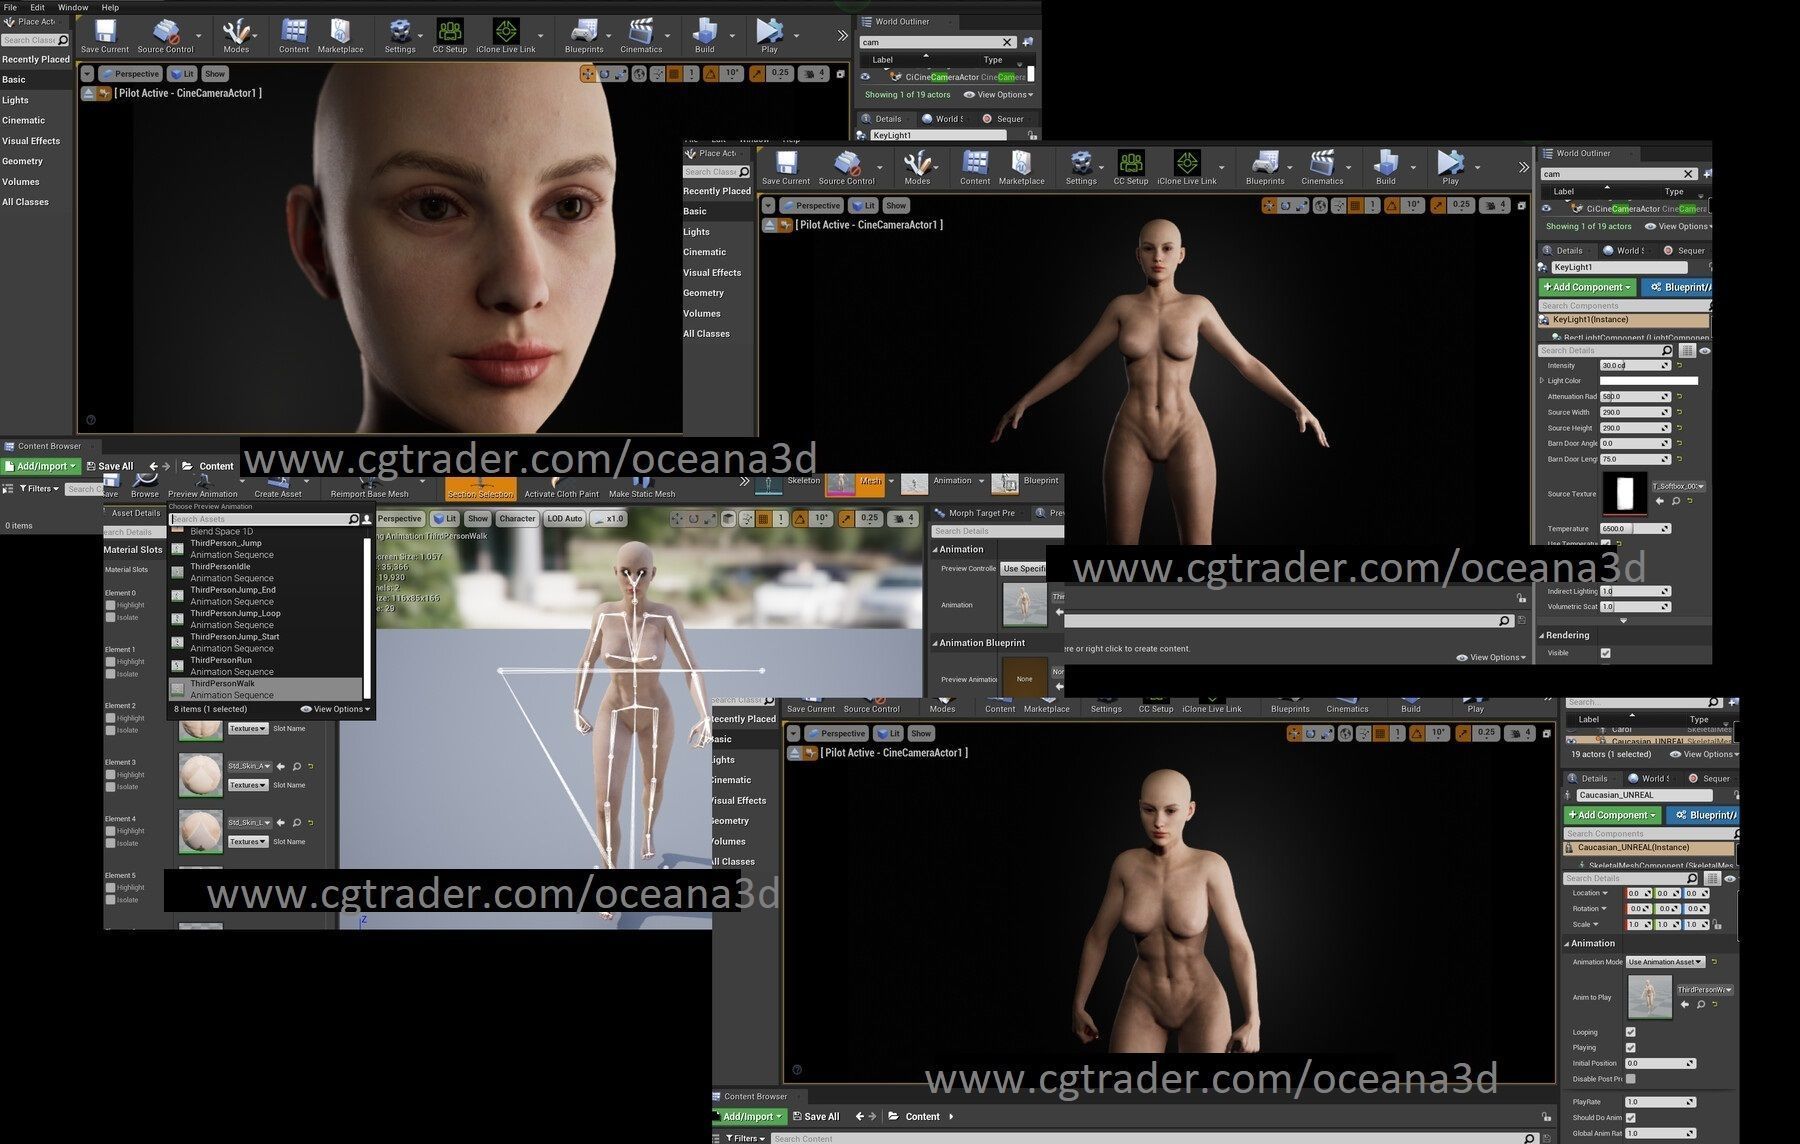The width and height of the screenshot is (1800, 1144).
Task: Click iClone Live Link in top-left face editor
Action: tap(506, 36)
